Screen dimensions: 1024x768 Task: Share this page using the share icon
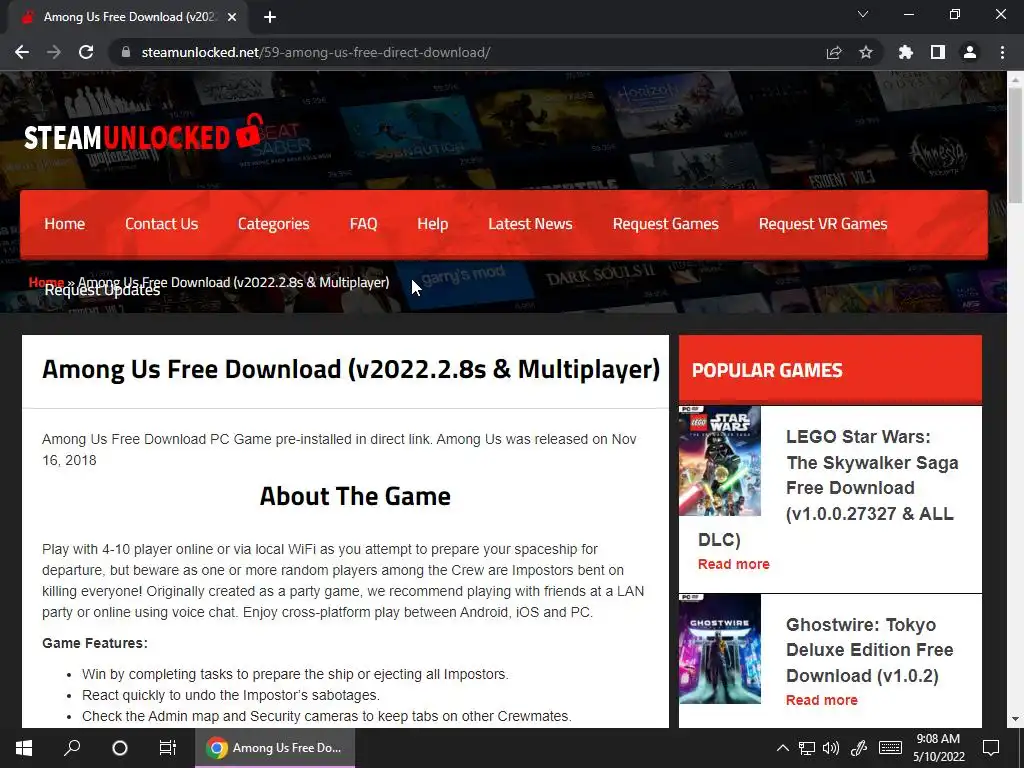click(x=834, y=52)
